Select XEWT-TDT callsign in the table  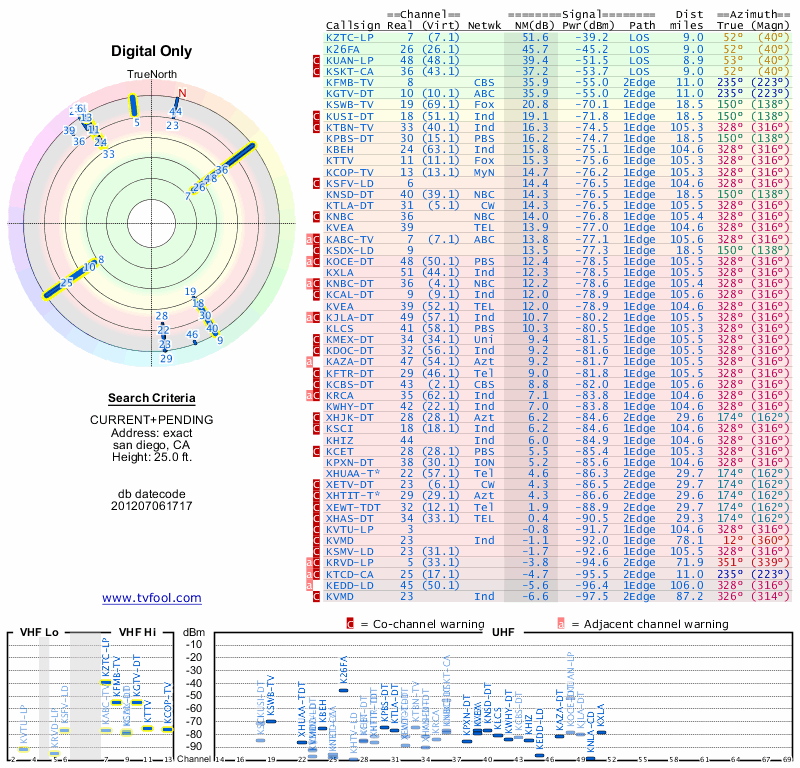(353, 507)
